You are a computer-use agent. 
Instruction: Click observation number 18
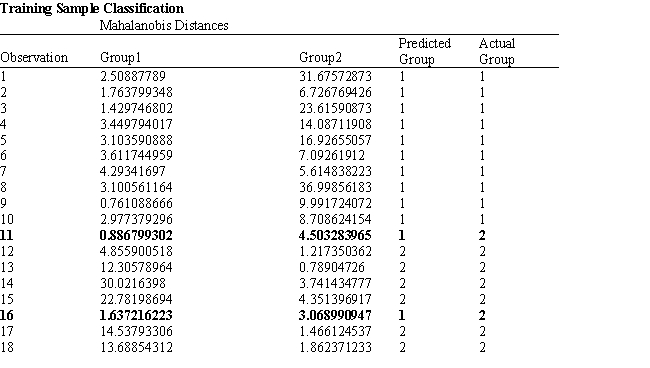click(7, 347)
